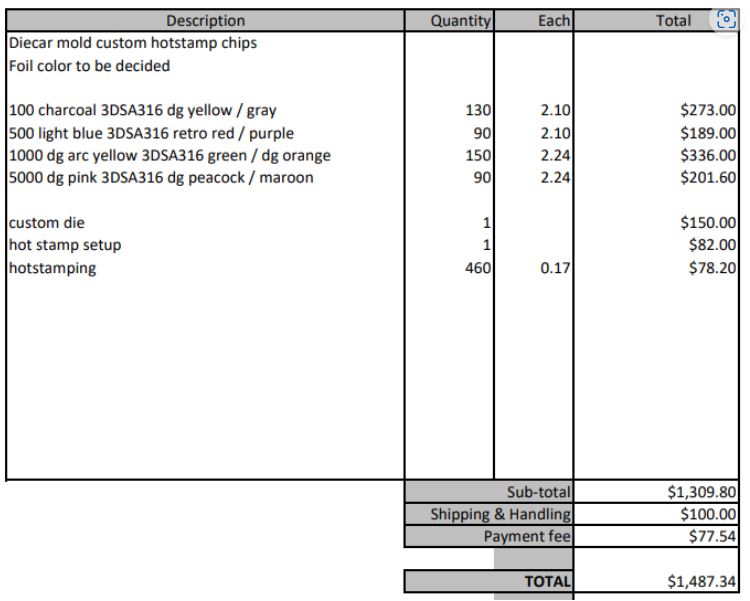Select the 'hot stamp setup' line item
This screenshot has width=750, height=601.
(65, 245)
